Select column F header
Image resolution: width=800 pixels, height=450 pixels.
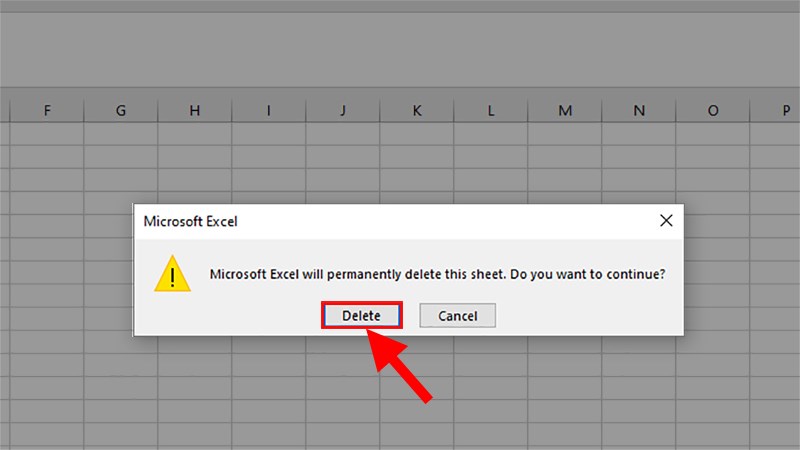point(47,110)
